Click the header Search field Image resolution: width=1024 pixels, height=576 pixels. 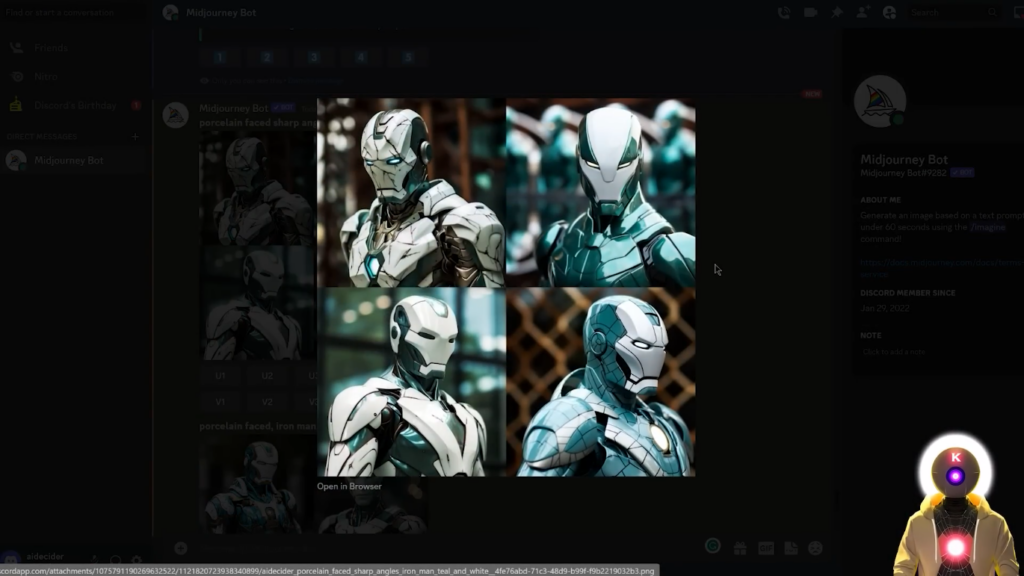(x=953, y=12)
